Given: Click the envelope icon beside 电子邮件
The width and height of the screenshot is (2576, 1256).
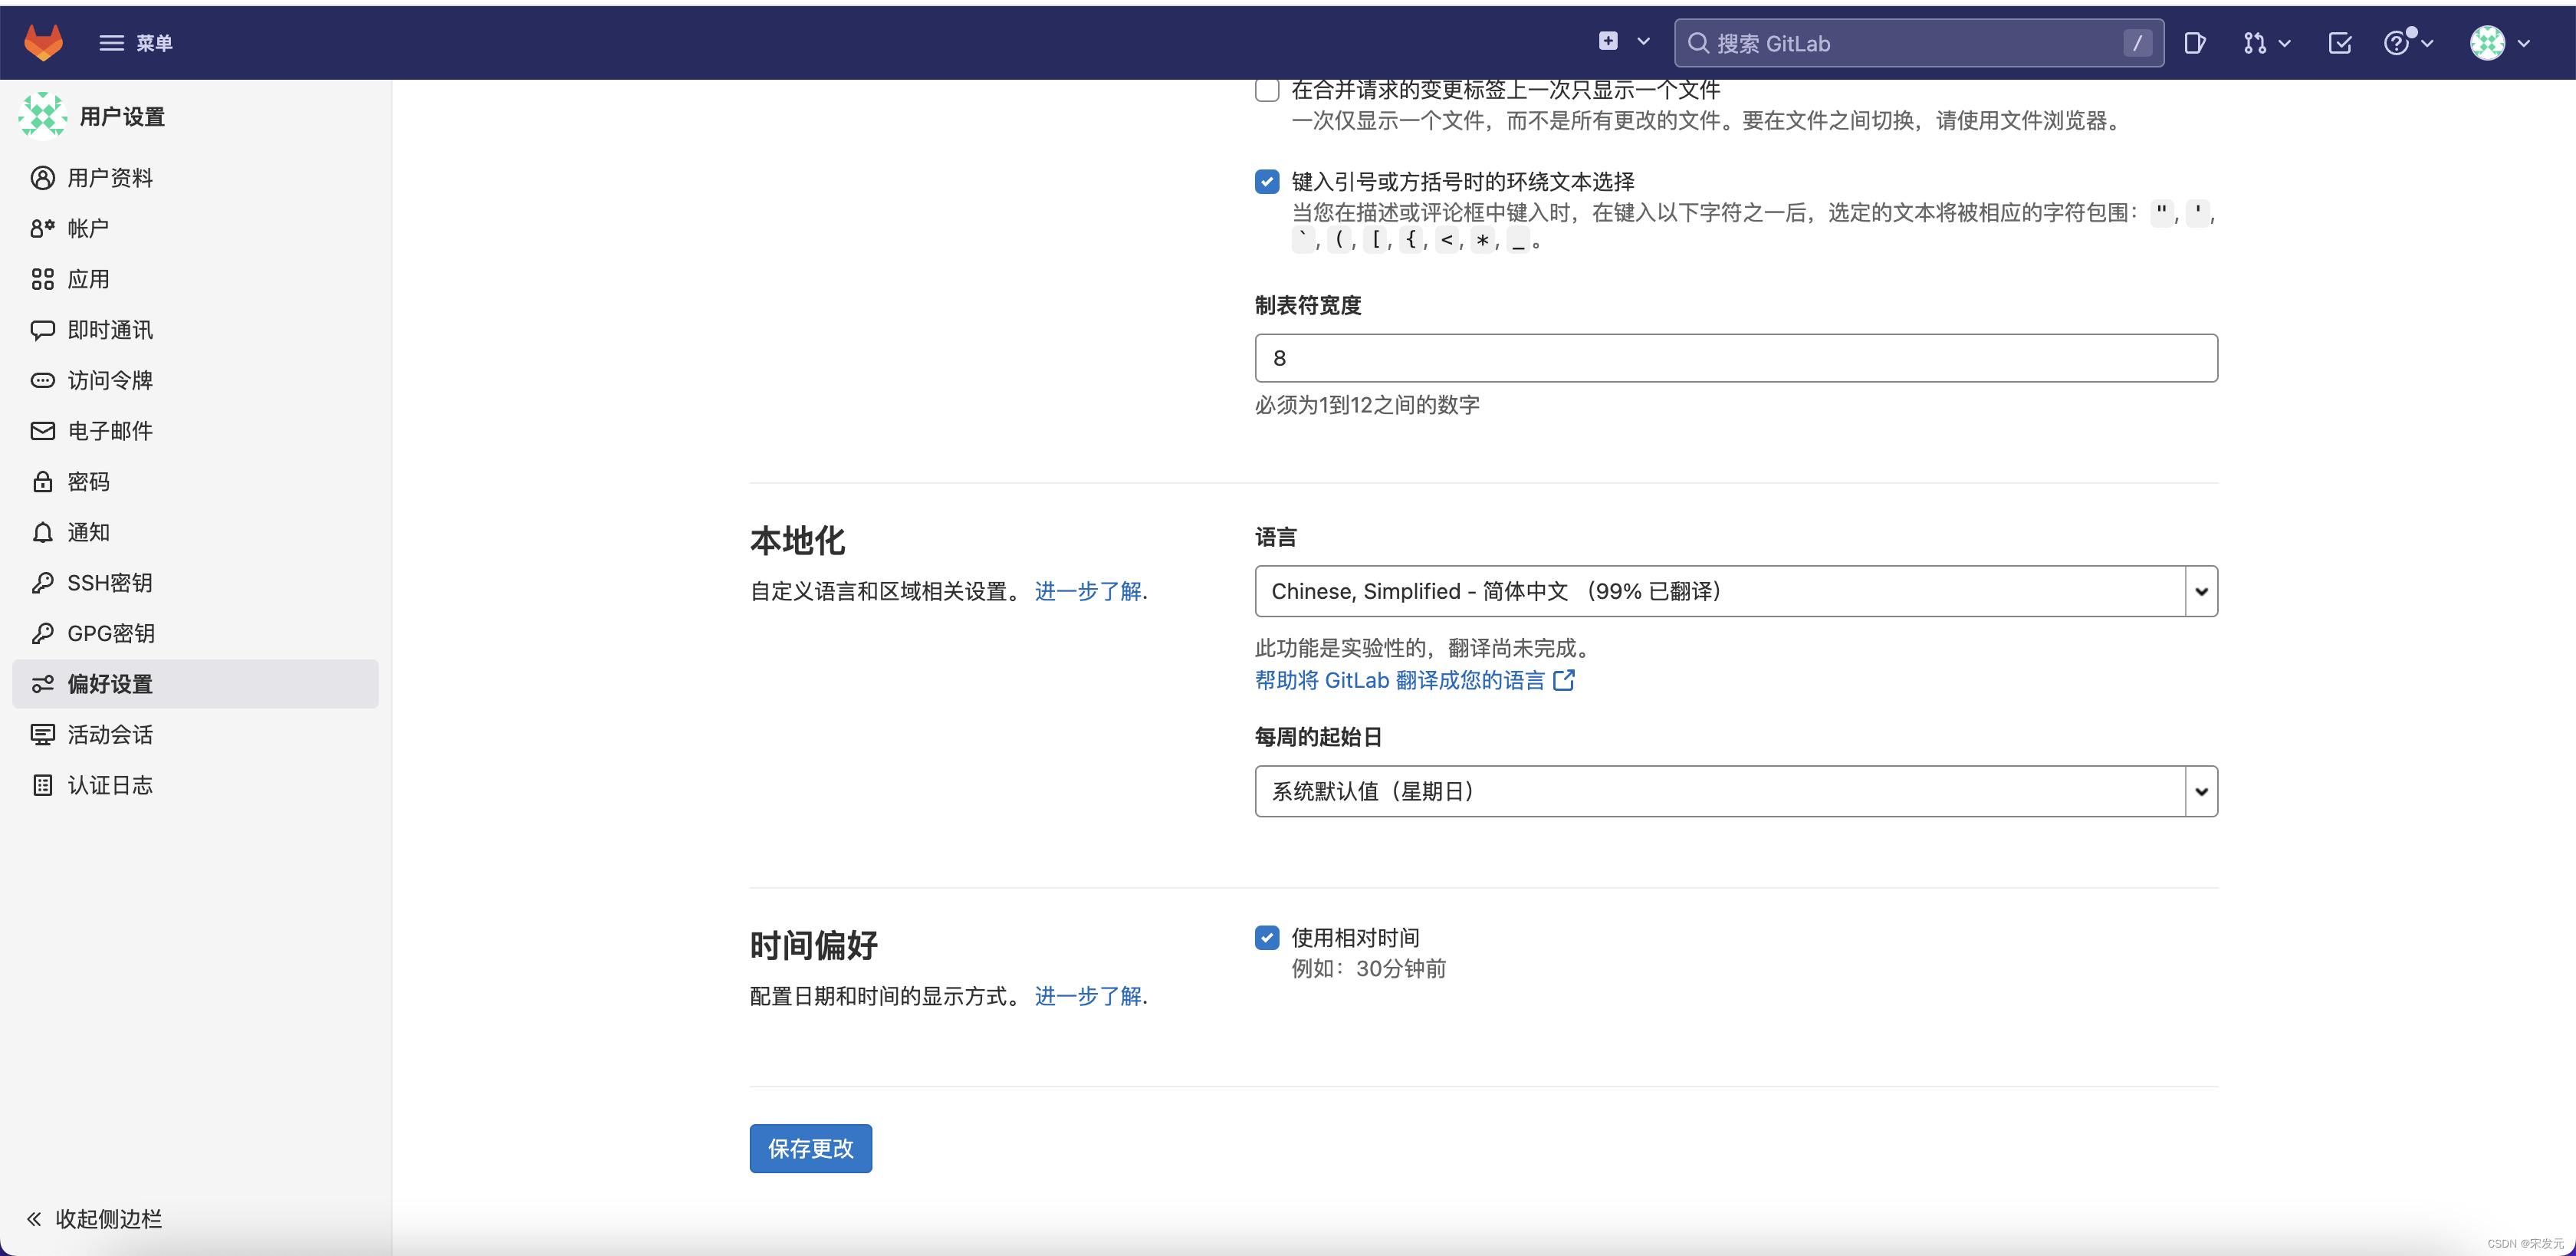Looking at the screenshot, I should [x=42, y=431].
